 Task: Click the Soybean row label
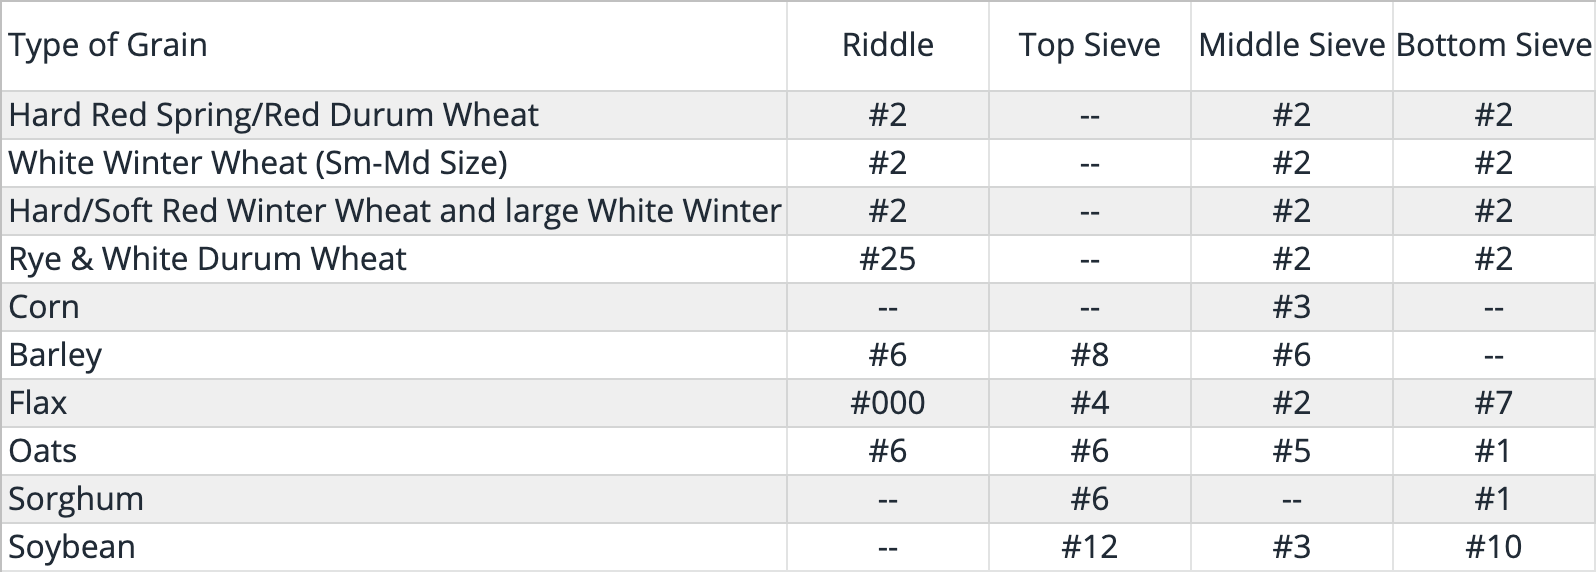pyautogui.click(x=72, y=547)
